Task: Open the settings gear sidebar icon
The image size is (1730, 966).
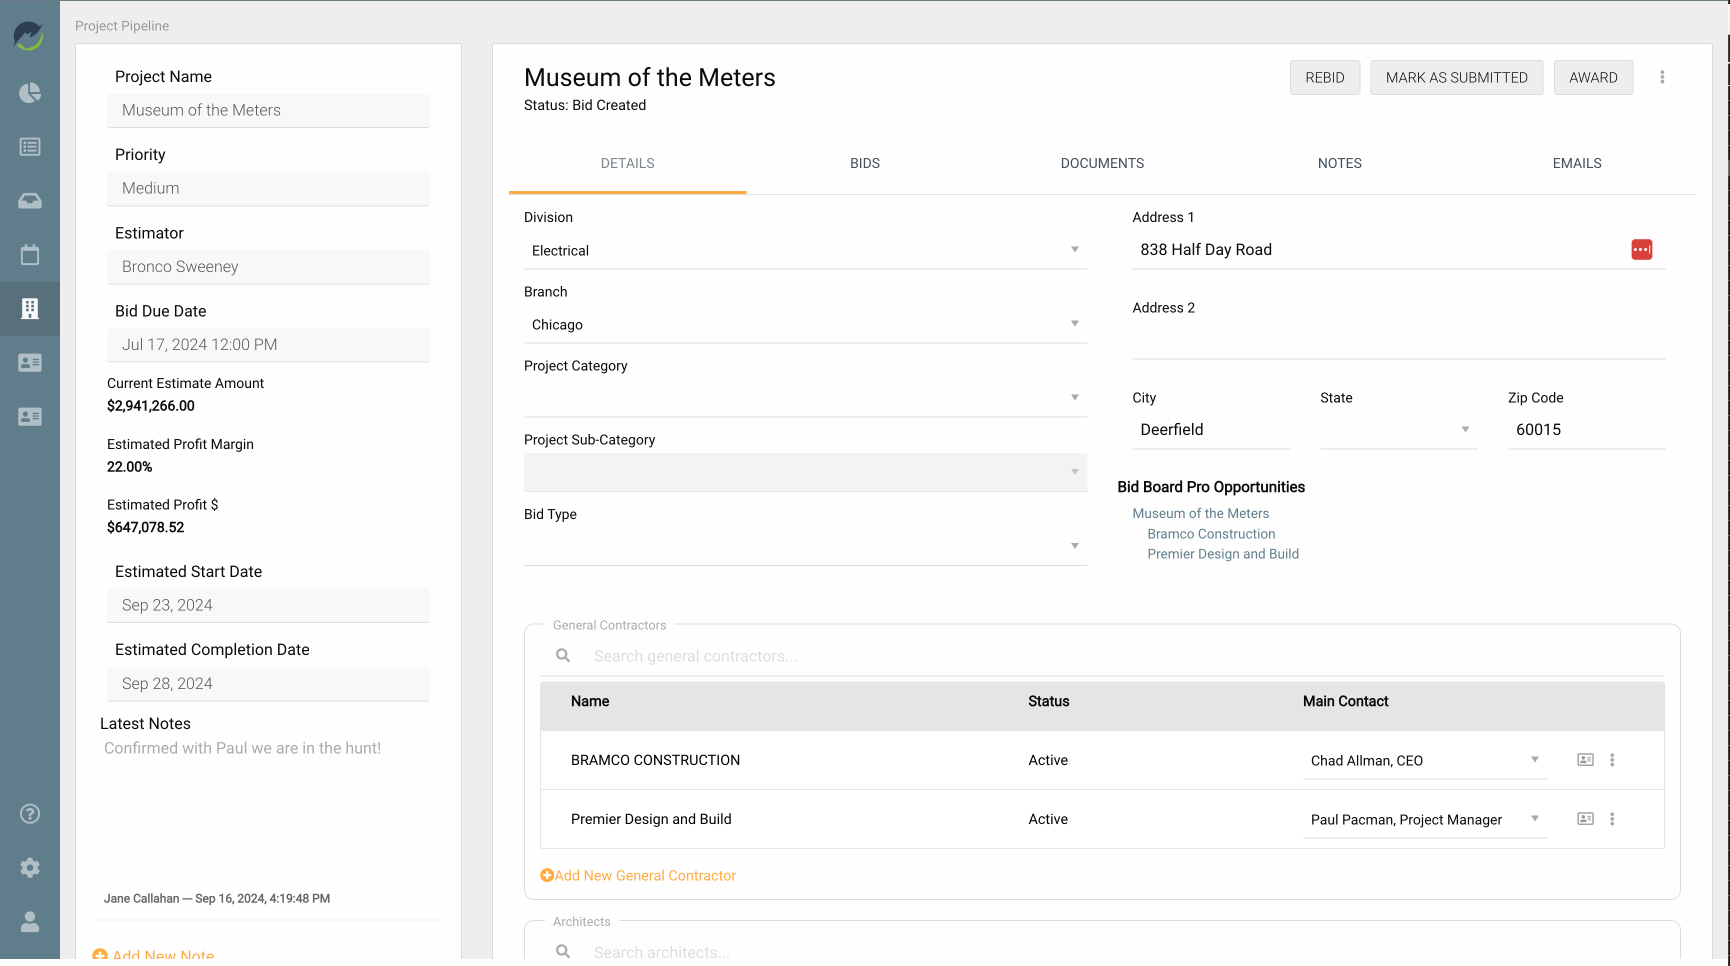Action: (x=30, y=868)
